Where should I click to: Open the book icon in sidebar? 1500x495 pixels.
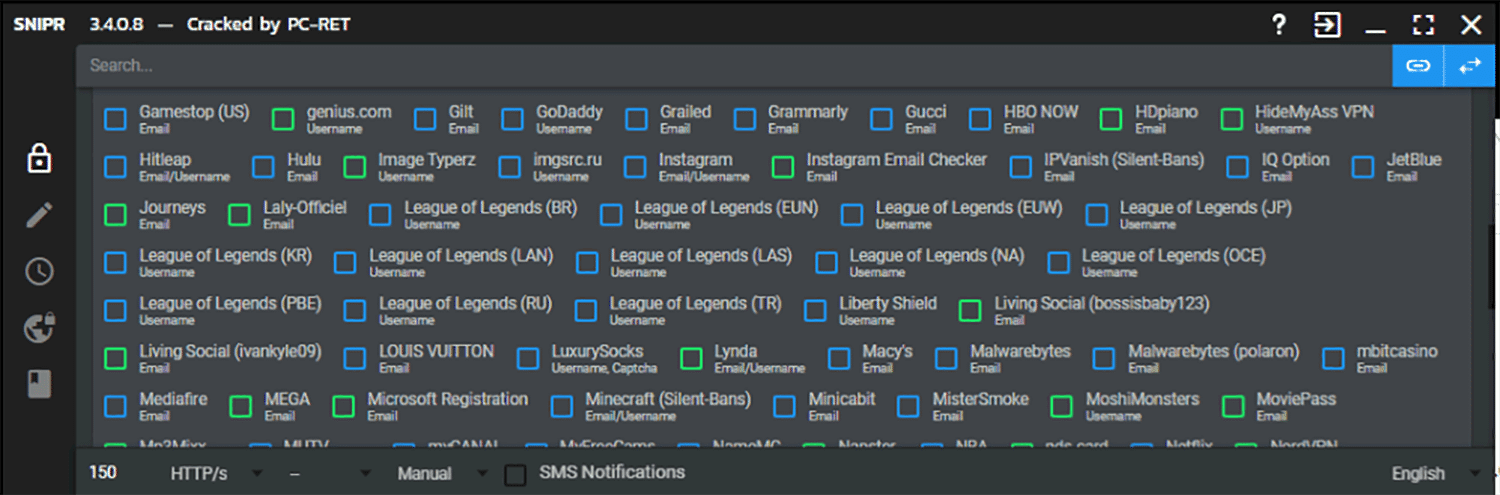tap(39, 385)
